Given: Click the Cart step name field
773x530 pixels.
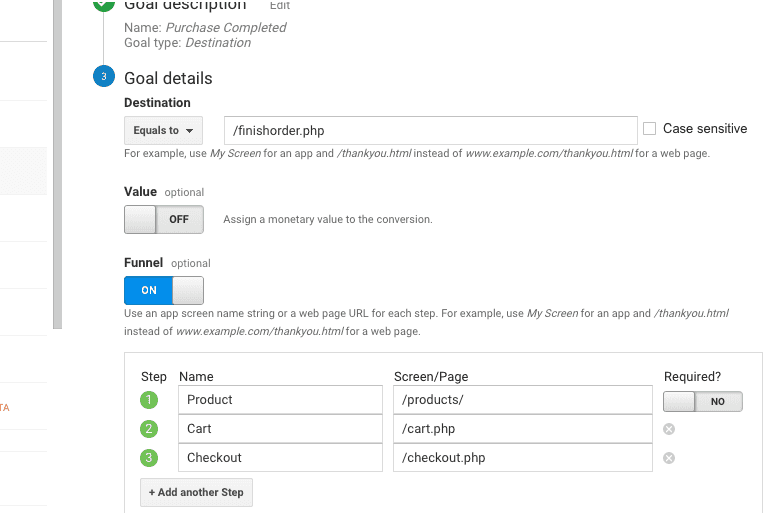Looking at the screenshot, I should point(280,429).
